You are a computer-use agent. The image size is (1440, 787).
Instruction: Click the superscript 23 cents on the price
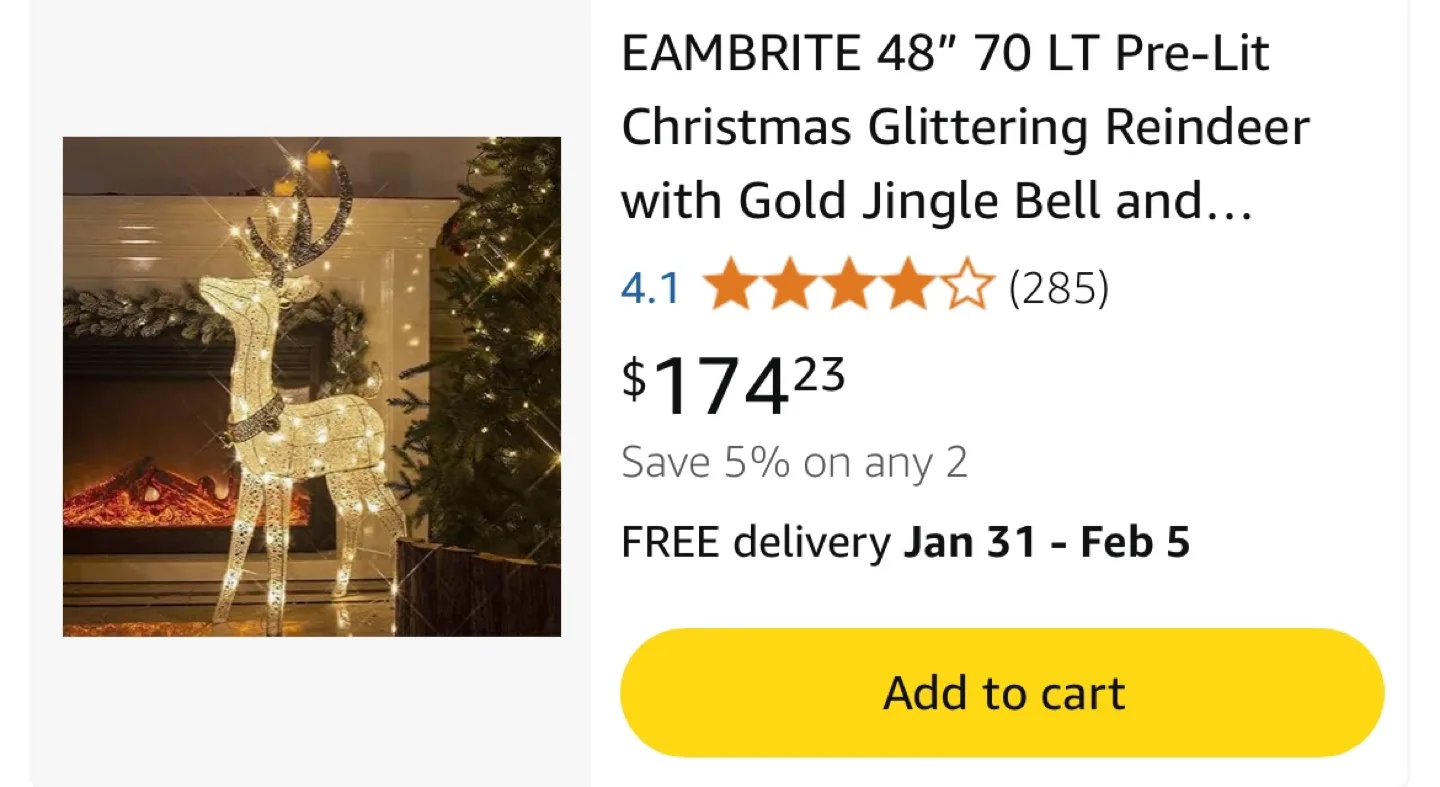point(822,372)
